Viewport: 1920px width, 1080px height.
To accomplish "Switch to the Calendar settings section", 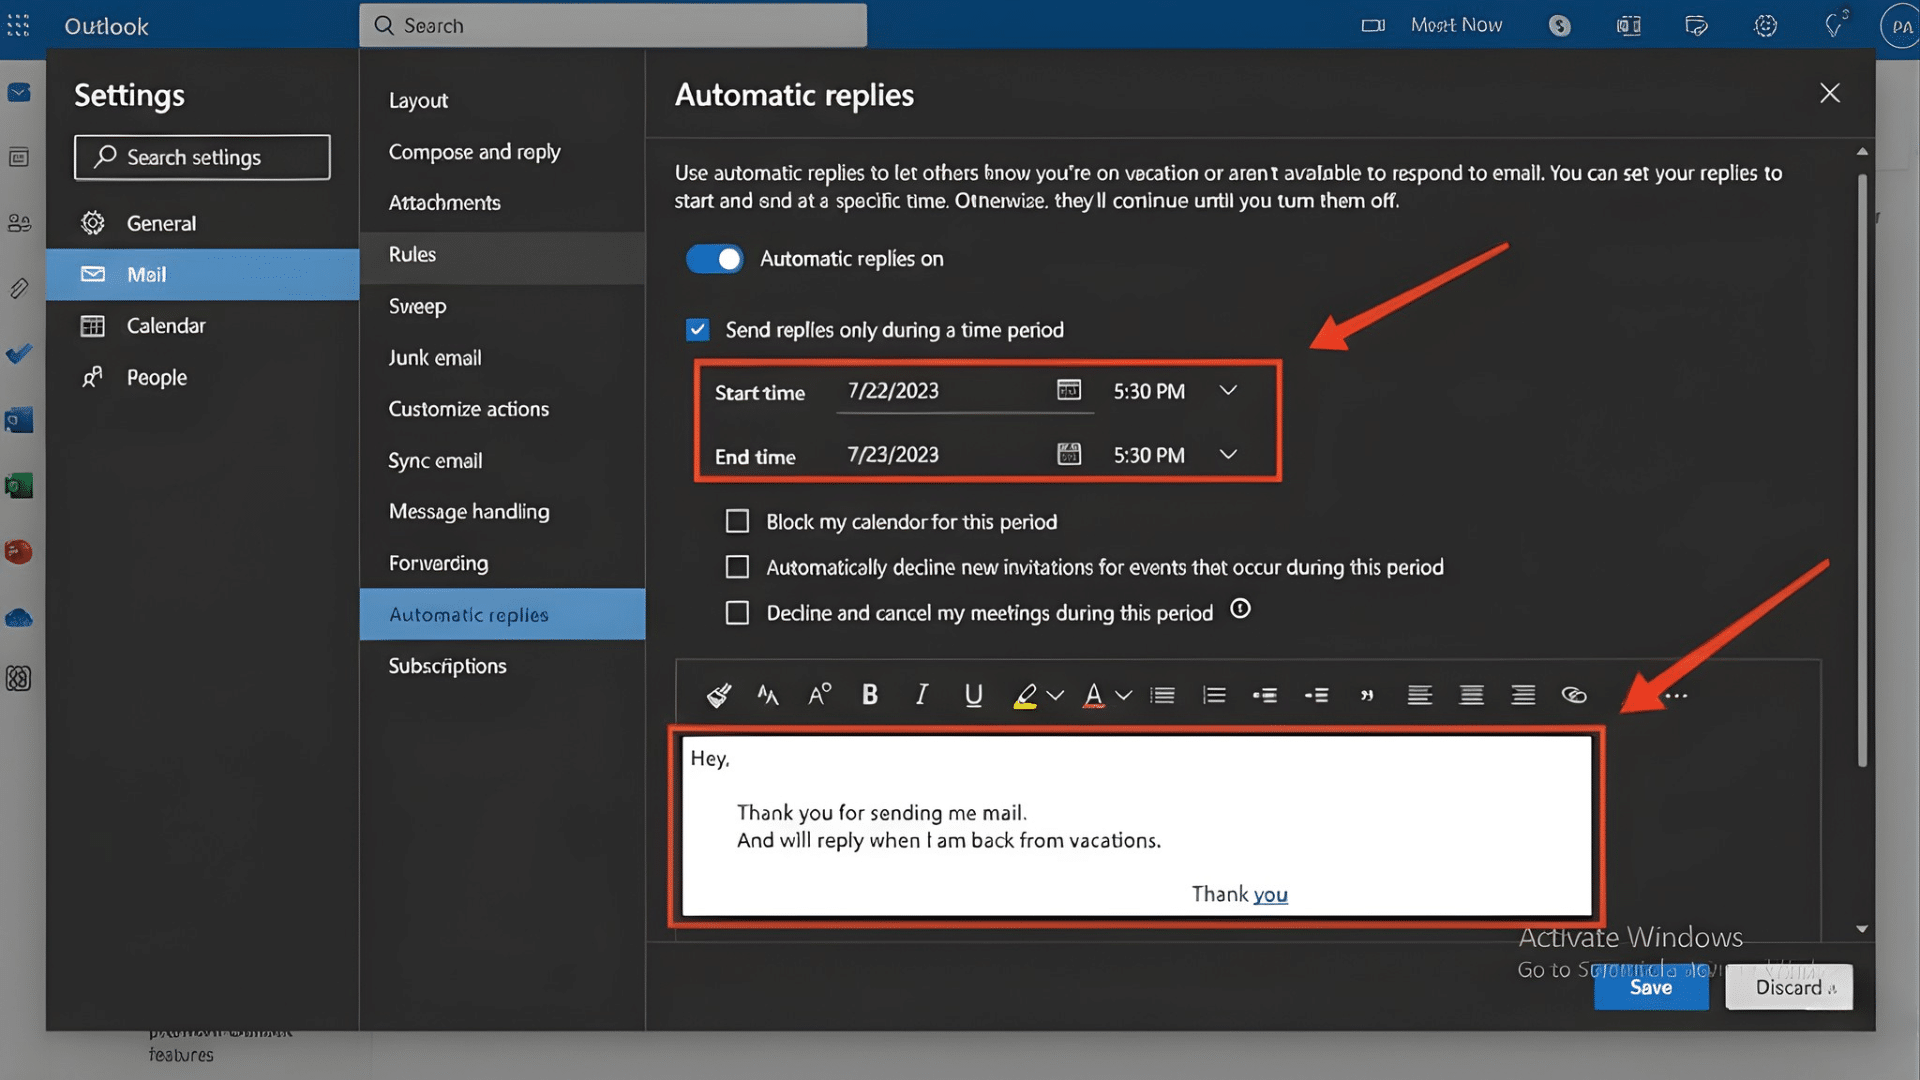I will tap(166, 325).
